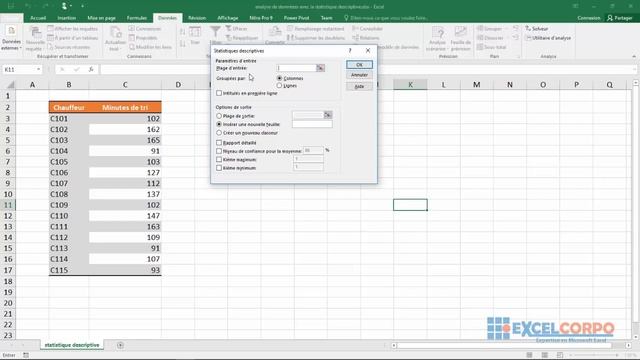Check the Kième maximum checkbox
Image resolution: width=640 pixels, height=360 pixels.
pyautogui.click(x=219, y=160)
